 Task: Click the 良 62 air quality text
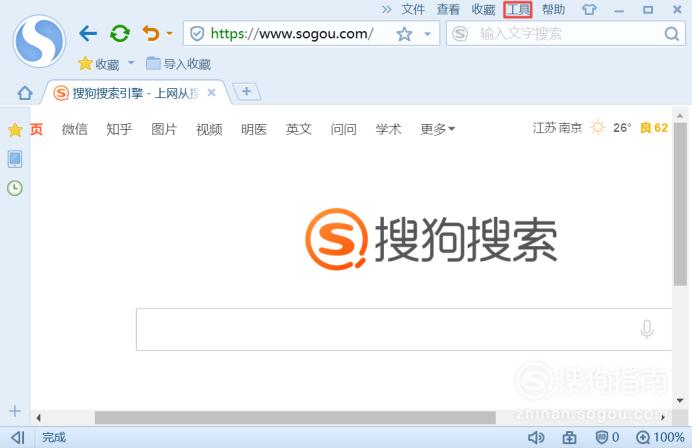point(654,128)
